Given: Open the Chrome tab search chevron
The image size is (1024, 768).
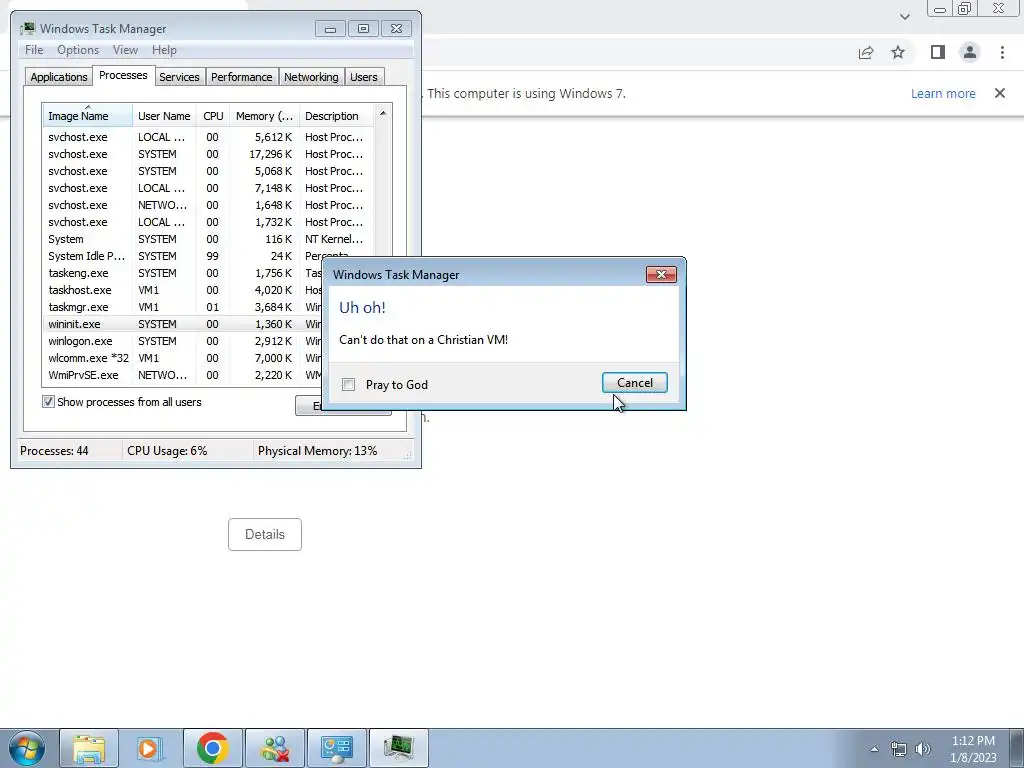Looking at the screenshot, I should [904, 17].
